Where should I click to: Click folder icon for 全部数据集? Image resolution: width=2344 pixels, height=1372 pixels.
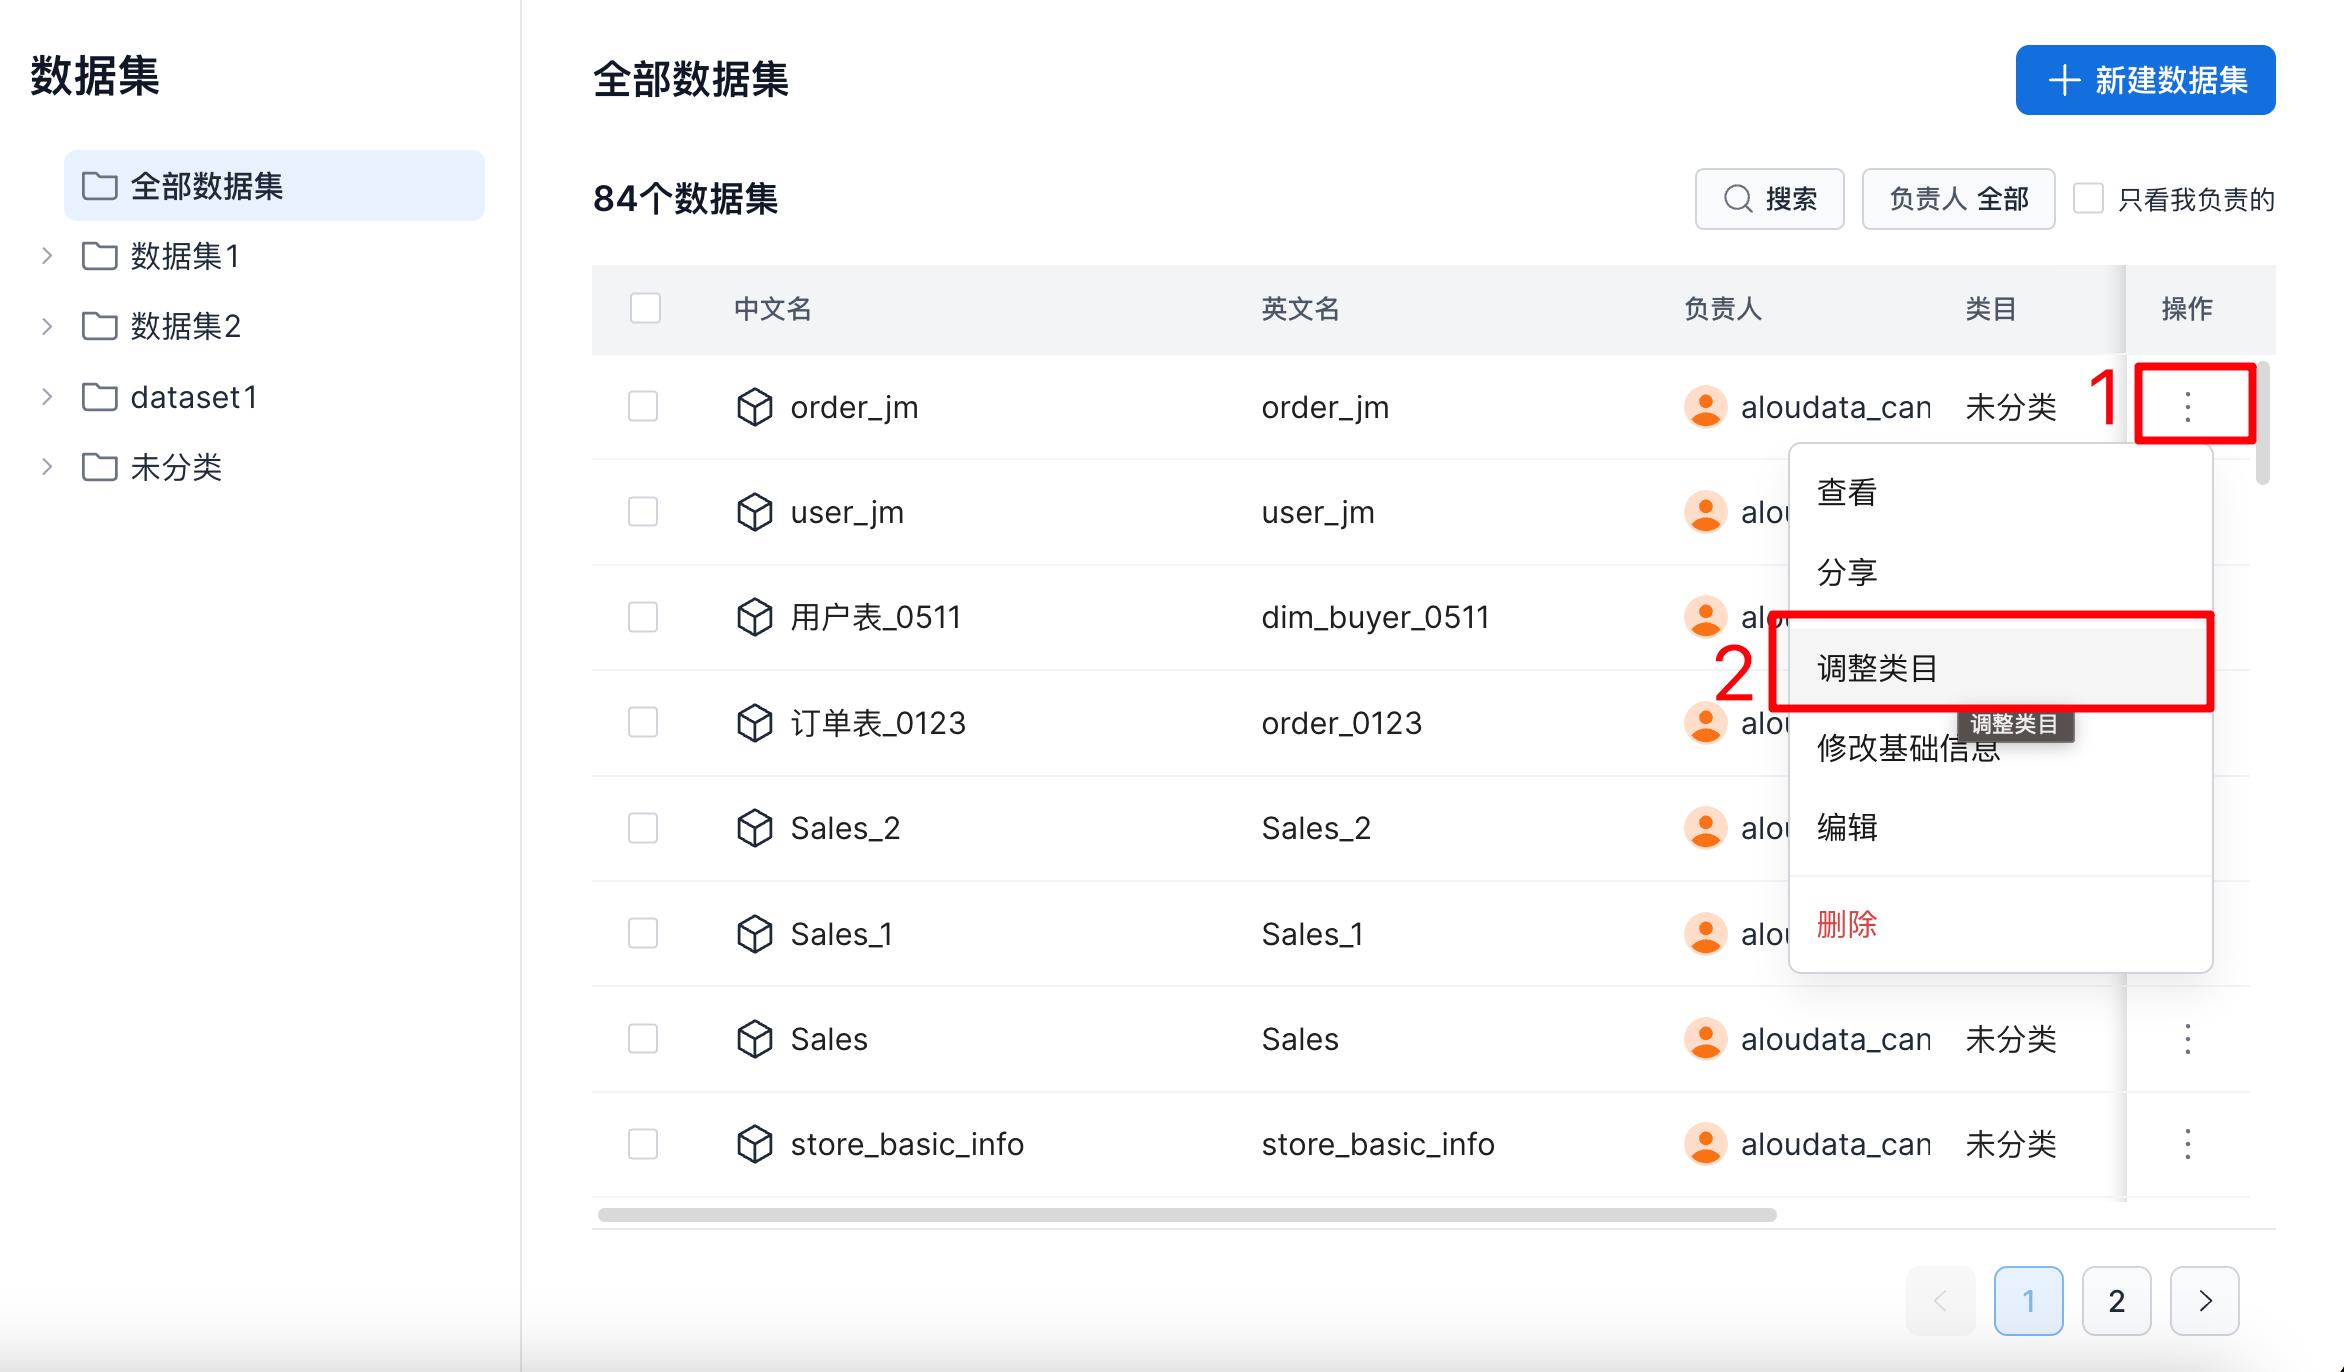(x=99, y=186)
